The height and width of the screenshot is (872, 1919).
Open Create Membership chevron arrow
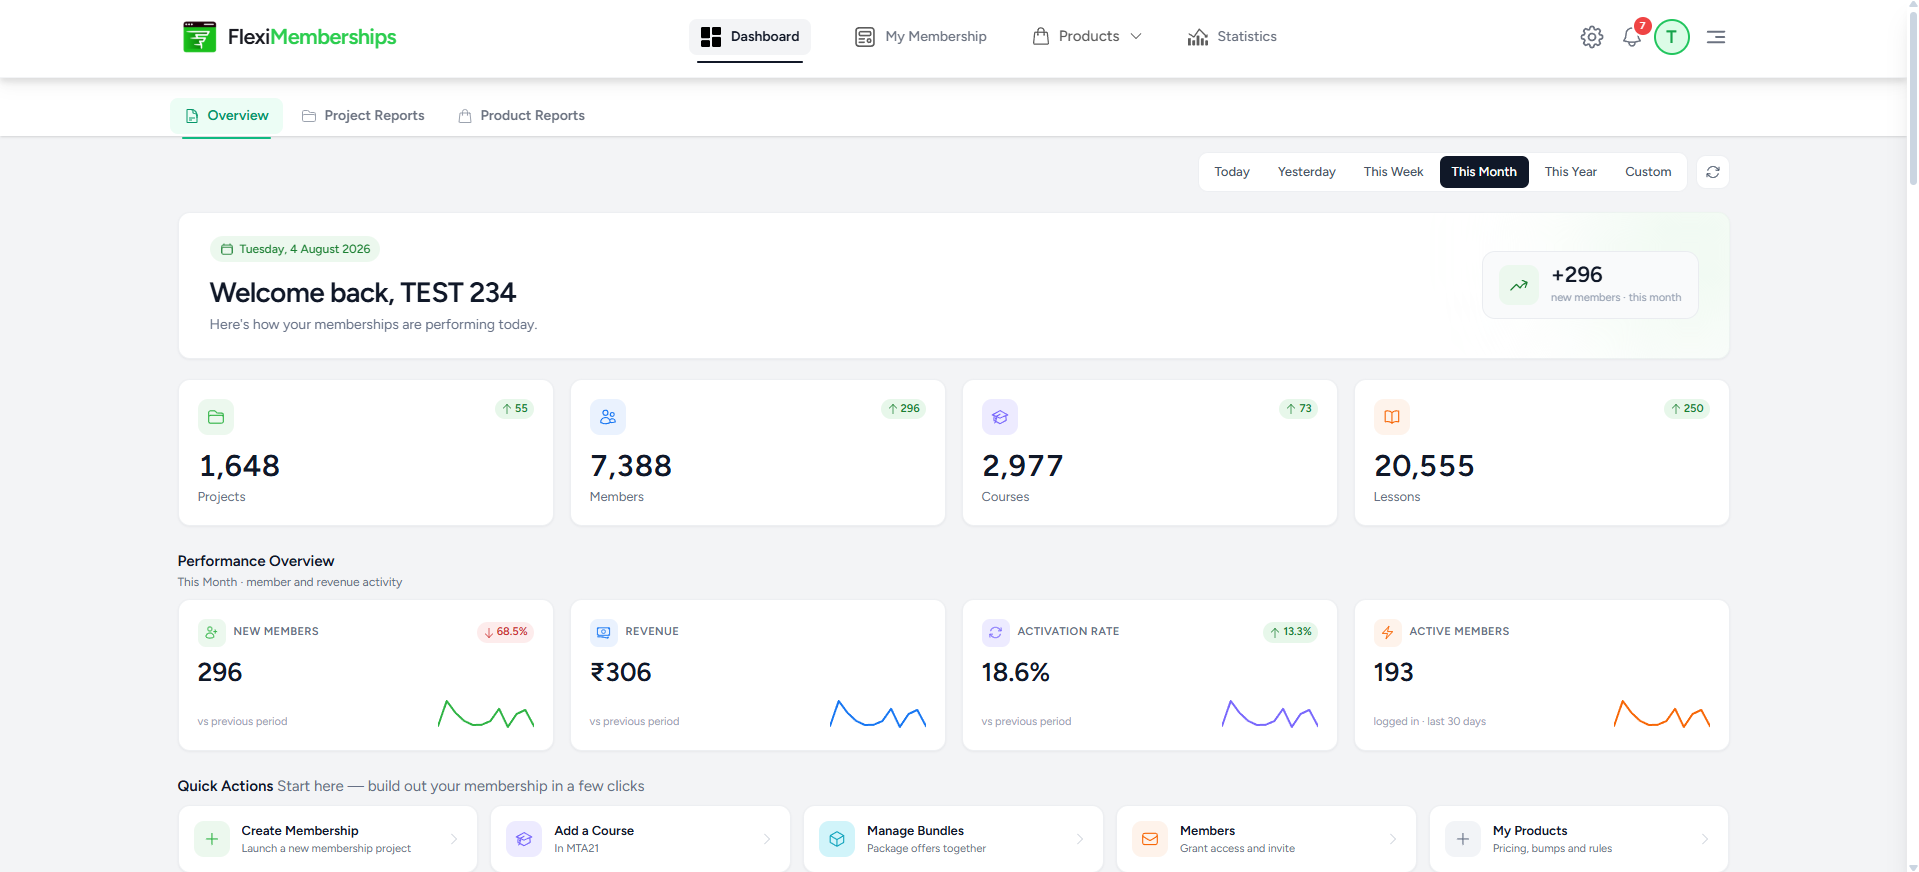454,839
